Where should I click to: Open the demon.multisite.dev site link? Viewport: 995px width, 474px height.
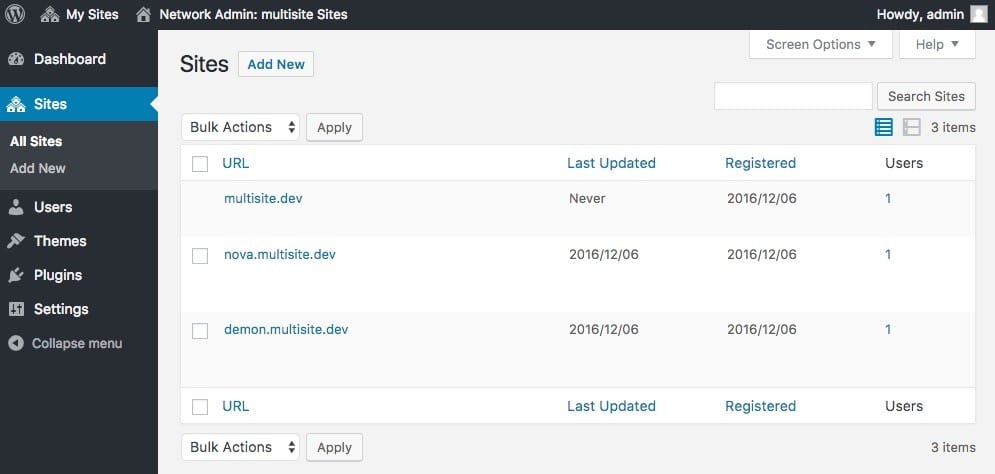[286, 329]
